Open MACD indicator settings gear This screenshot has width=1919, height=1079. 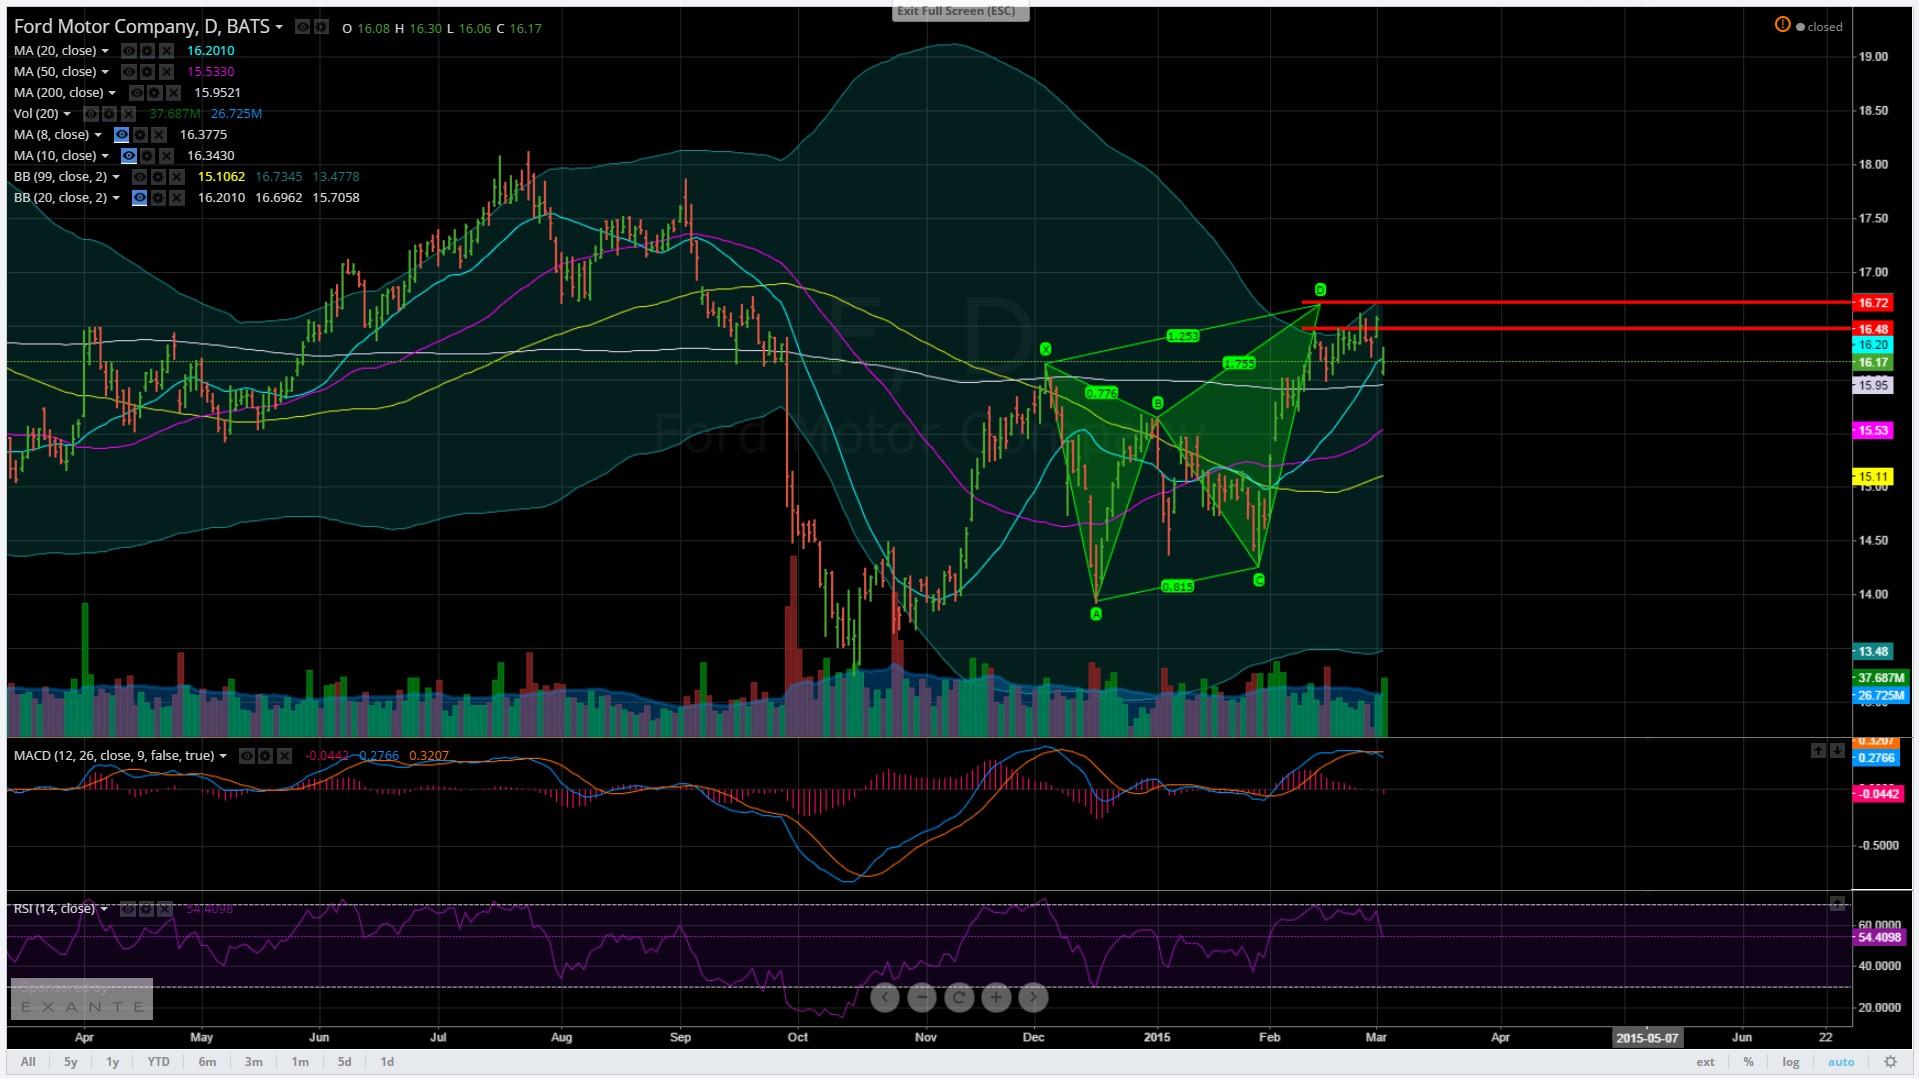[x=265, y=756]
